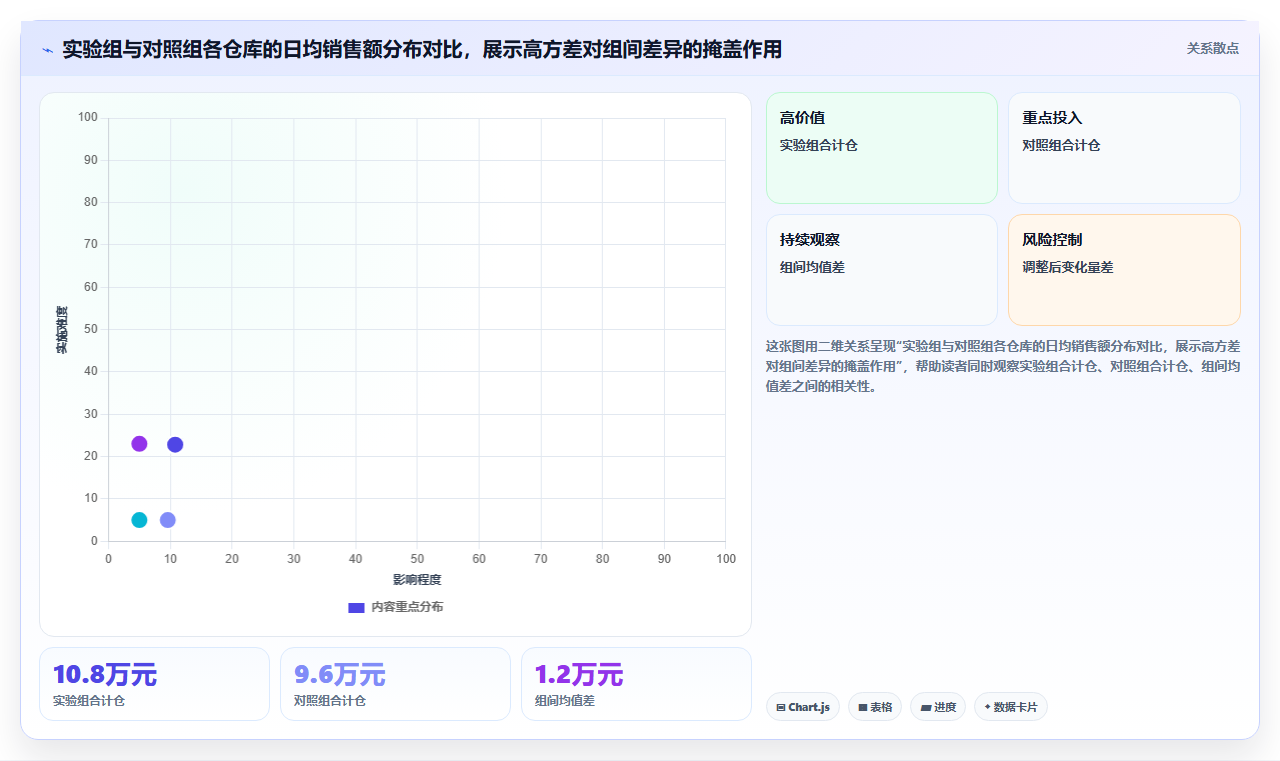The height and width of the screenshot is (761, 1280).
Task: Click the 影响程度 x-axis label
Action: tap(417, 580)
